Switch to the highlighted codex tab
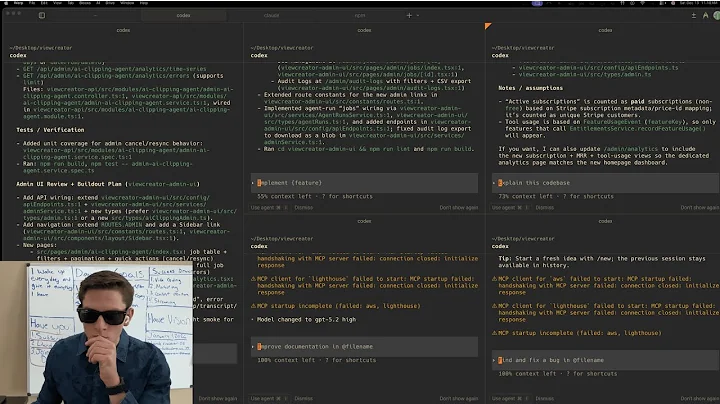Screen dimensions: 720x404 [x=184, y=15]
